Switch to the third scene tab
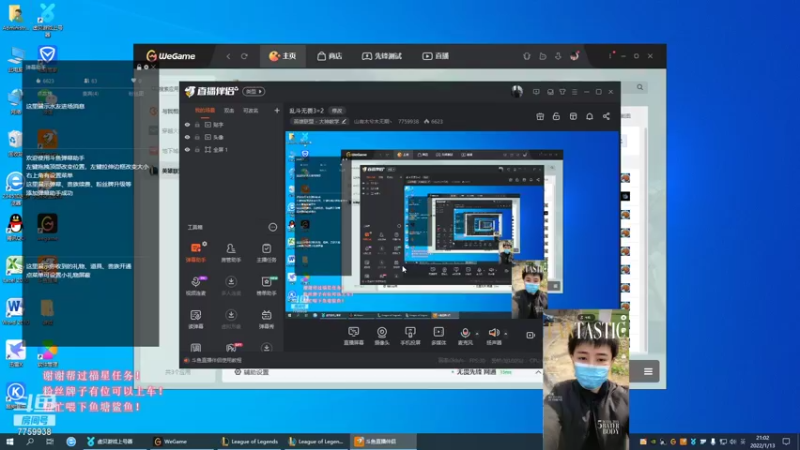Screen dimensions: 800x450 tap(251, 110)
